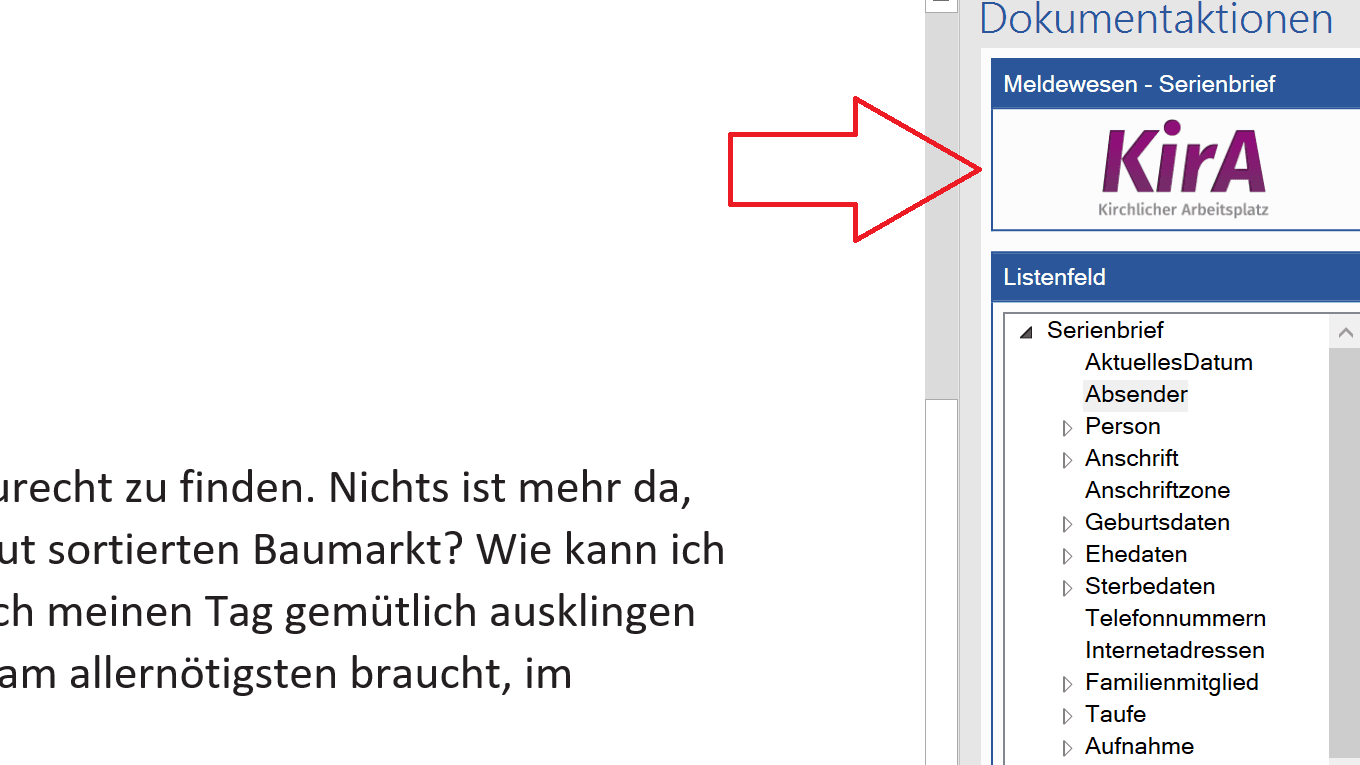Collapse the Serienbrief tree node
The image size is (1360, 765).
1026,331
